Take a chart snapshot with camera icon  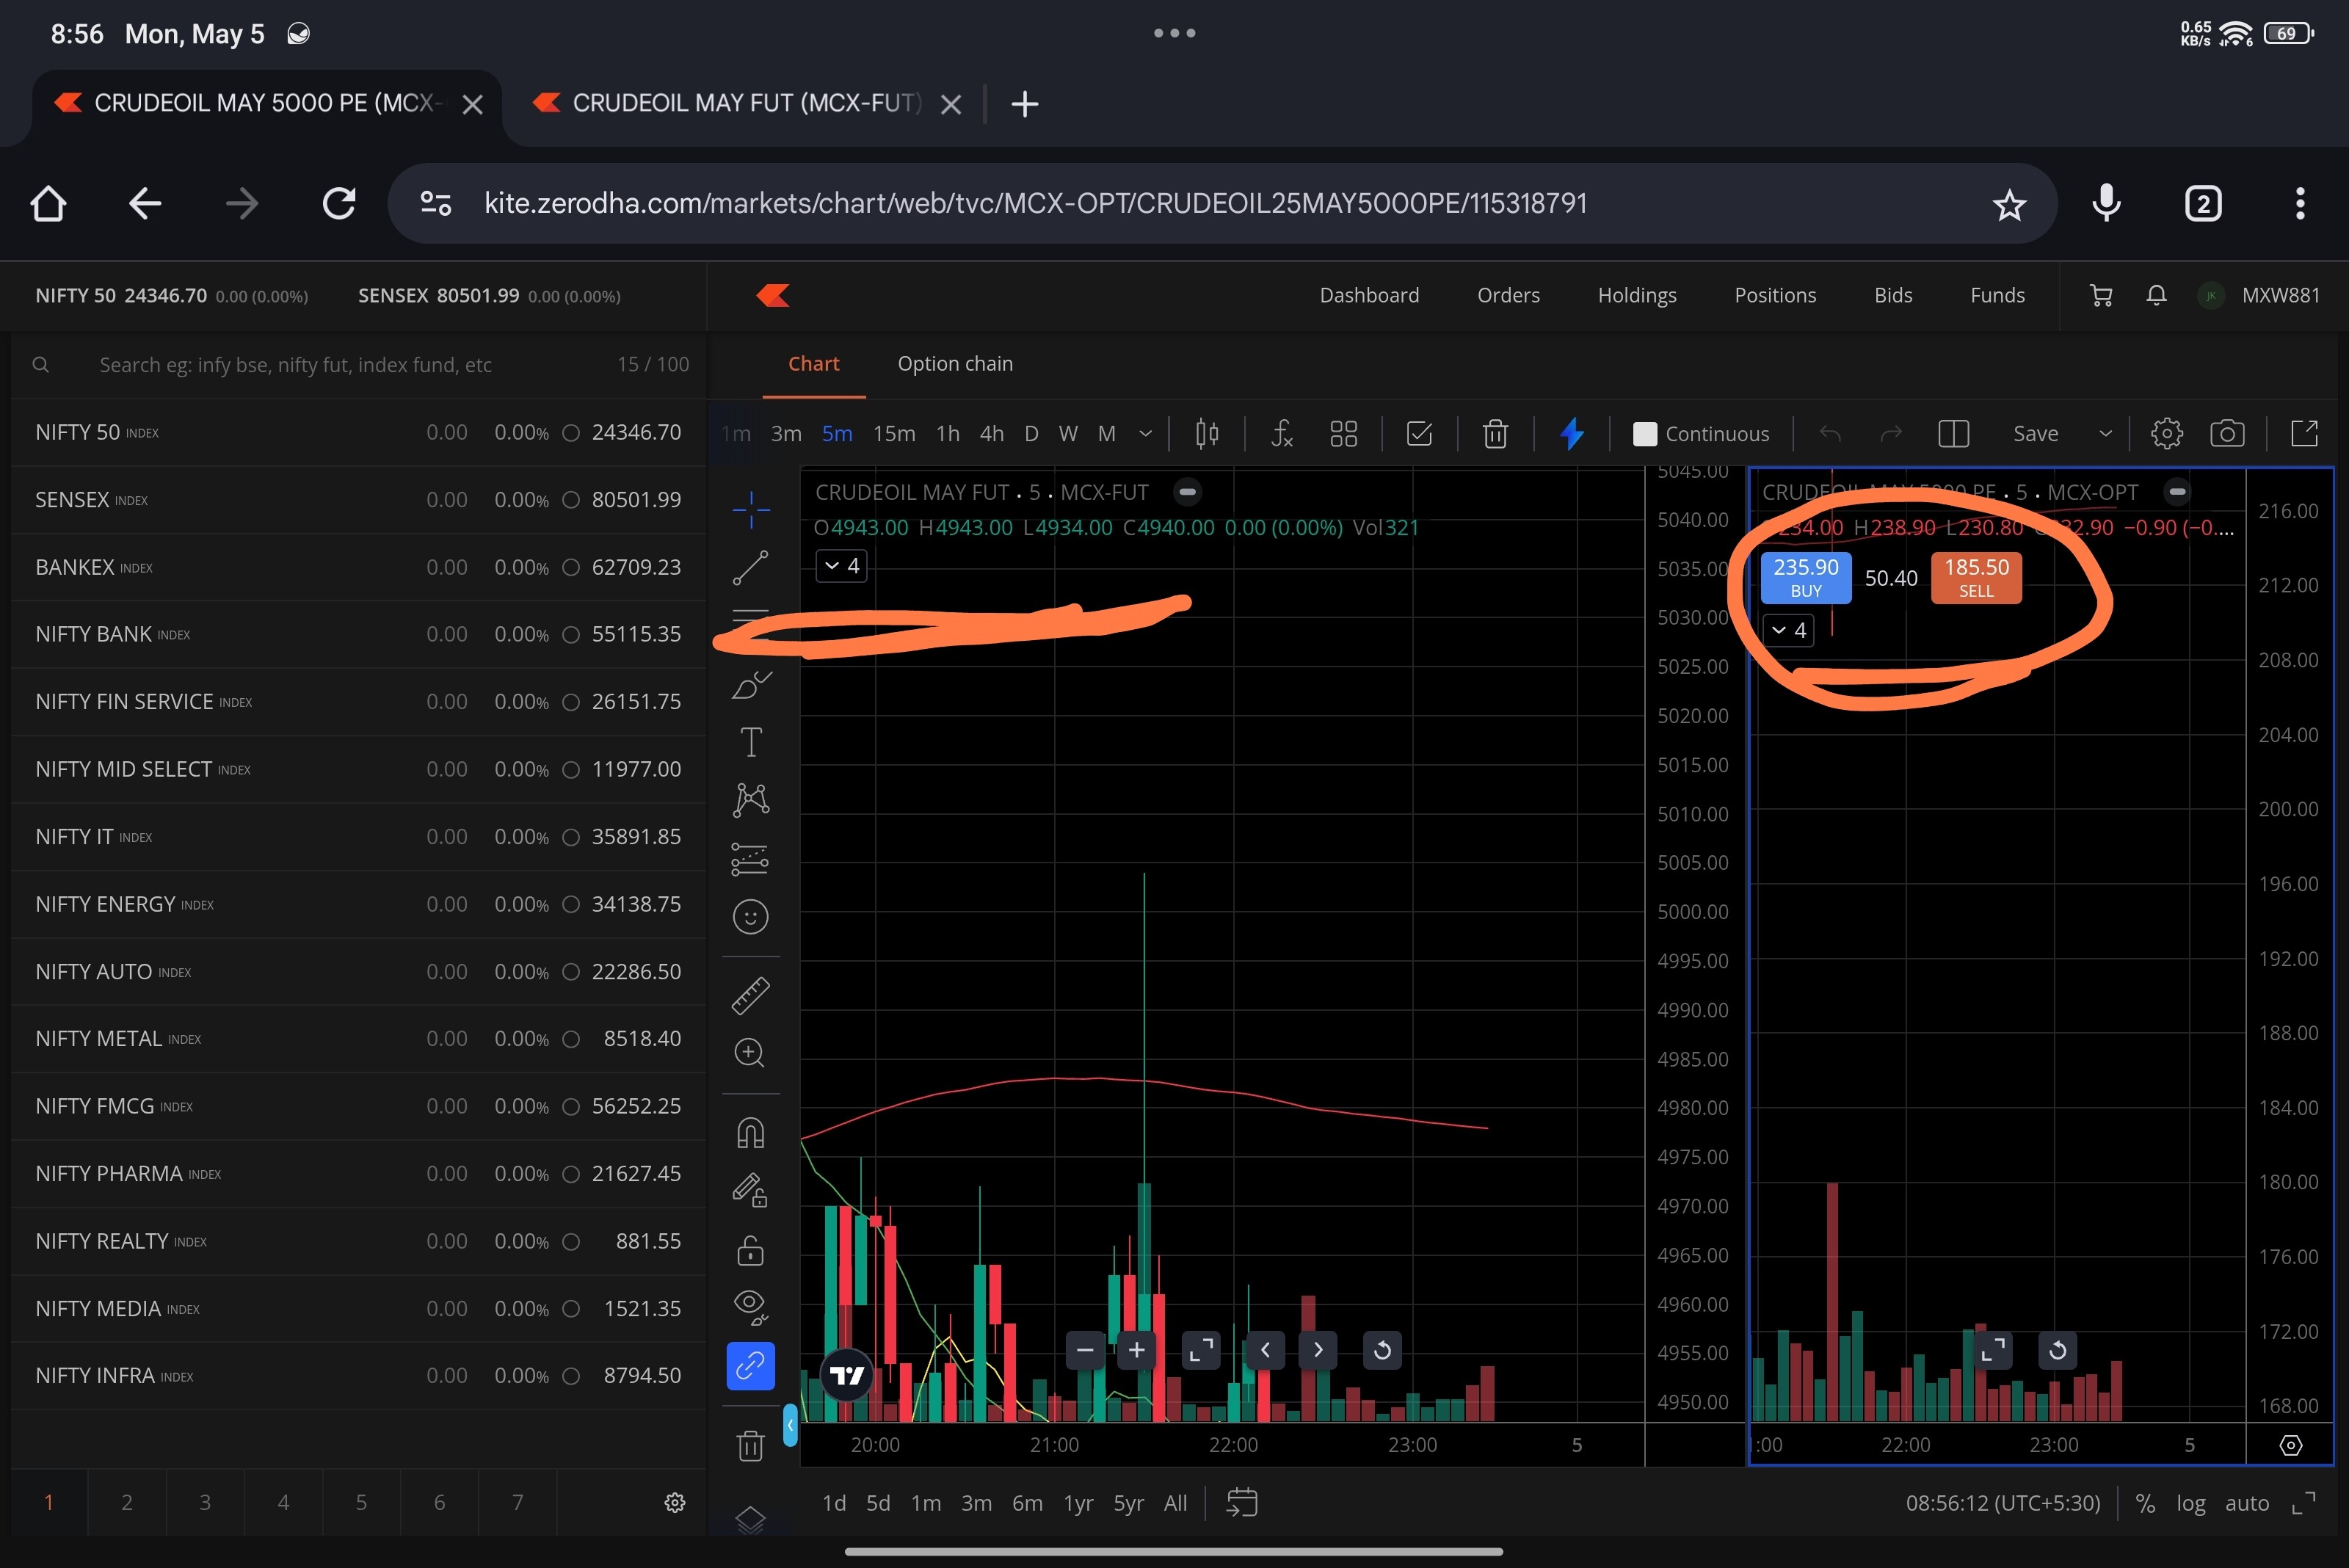(x=2226, y=433)
